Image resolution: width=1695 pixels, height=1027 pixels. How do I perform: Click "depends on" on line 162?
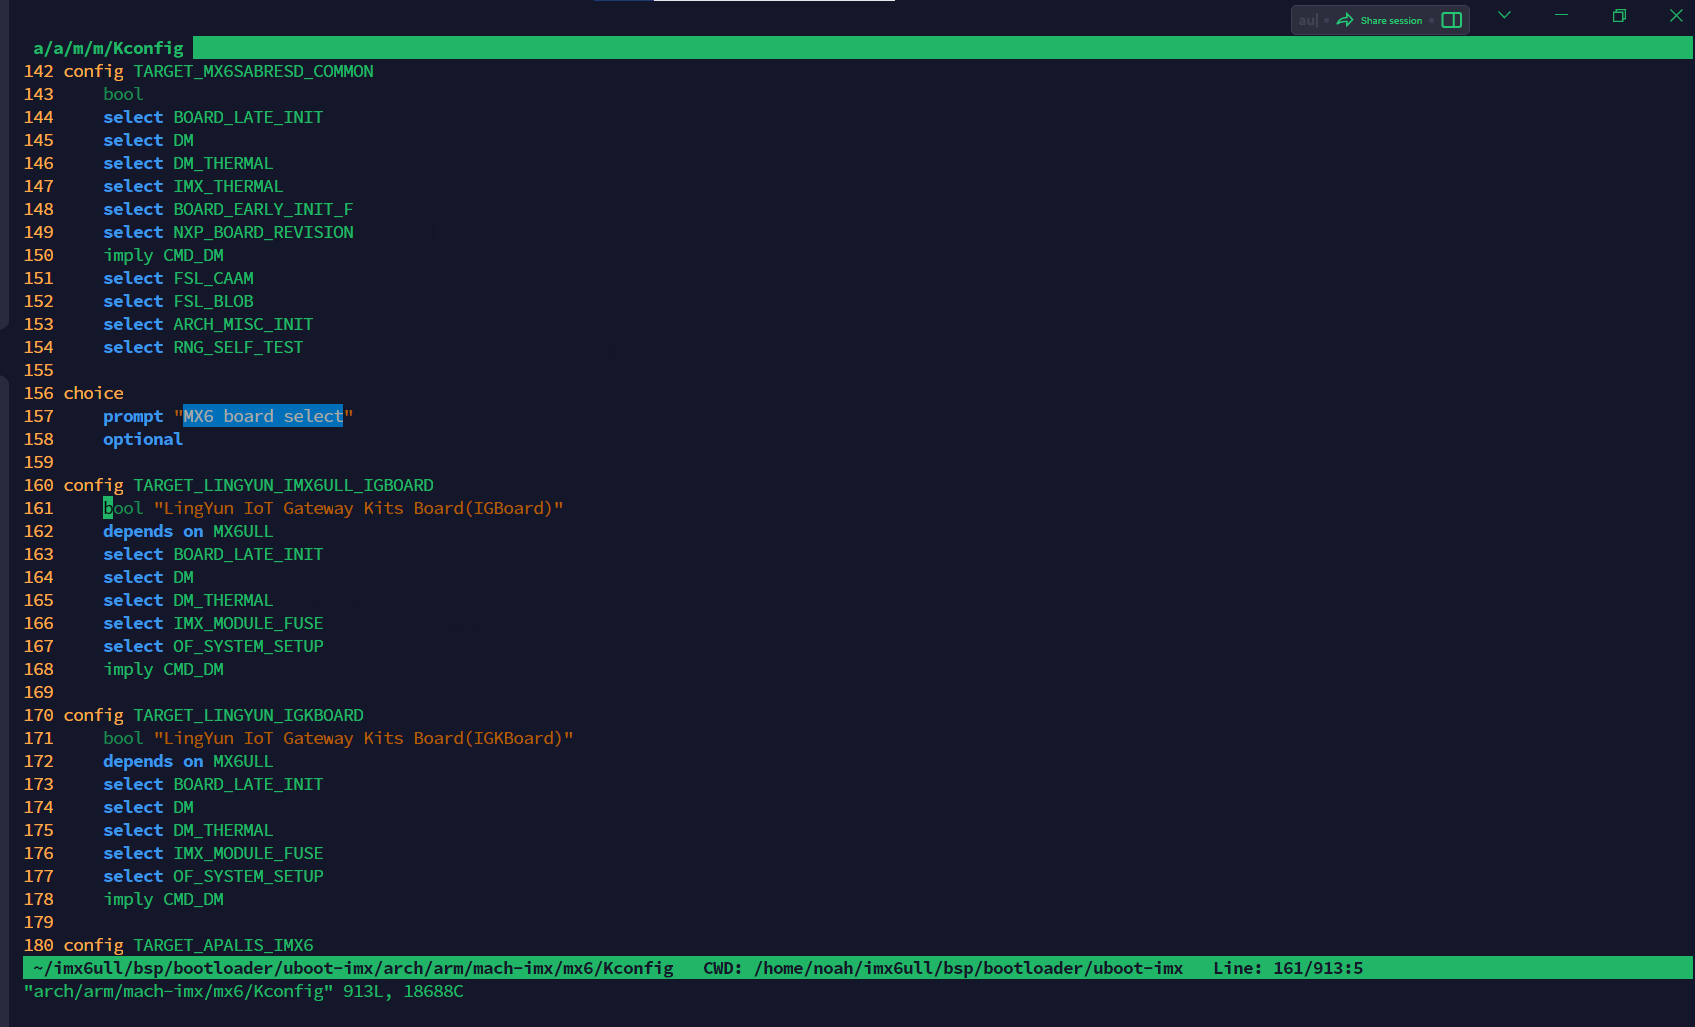pyautogui.click(x=153, y=531)
